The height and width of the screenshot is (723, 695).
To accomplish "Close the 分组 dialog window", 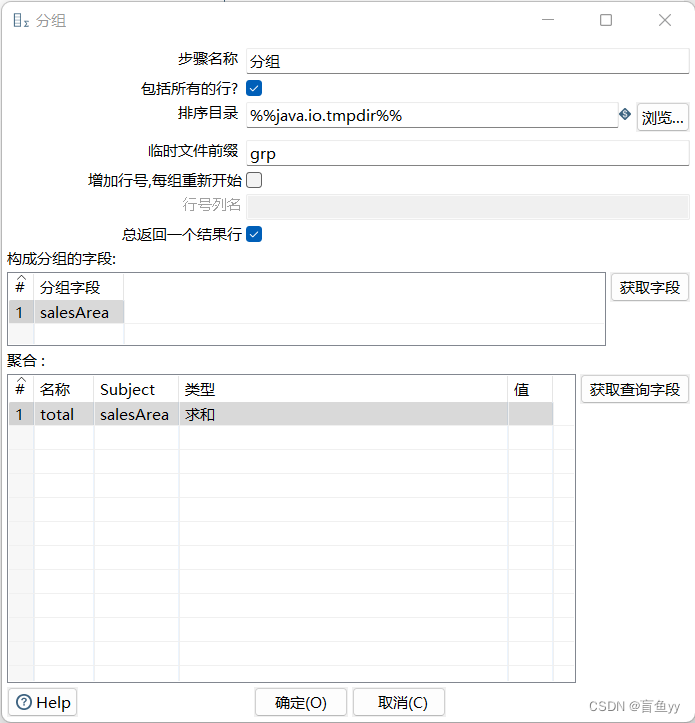I will (665, 20).
